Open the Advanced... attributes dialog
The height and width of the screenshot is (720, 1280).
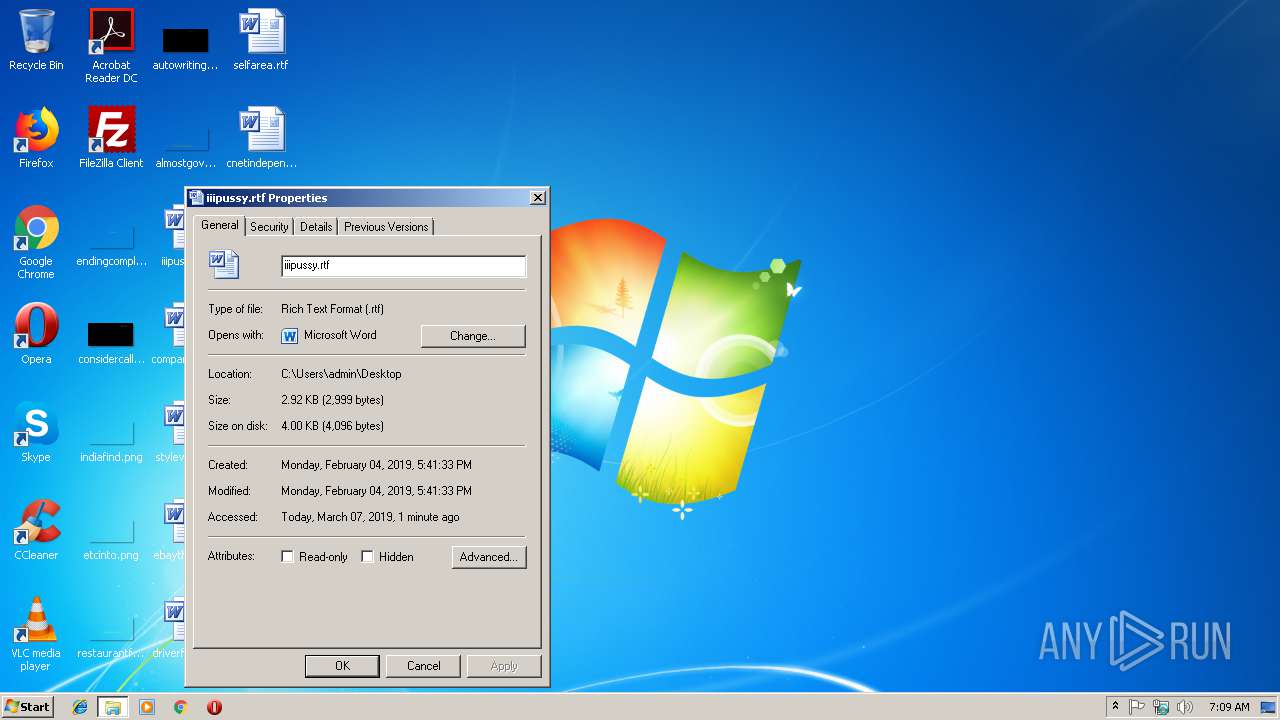pyautogui.click(x=488, y=557)
